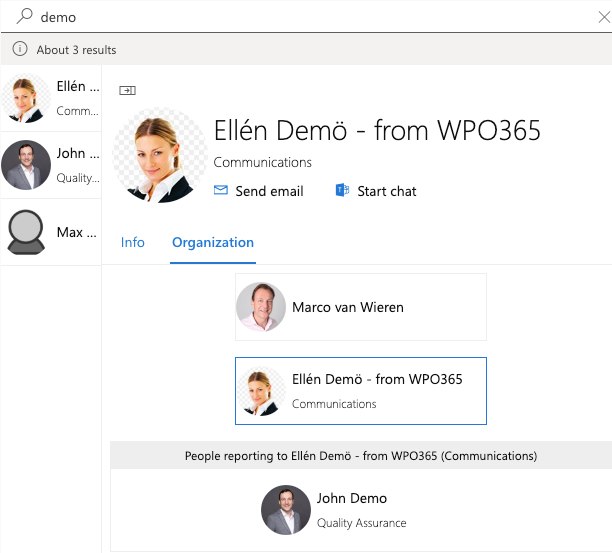The width and height of the screenshot is (612, 553).
Task: Click the 'People reporting to Ellén Demö' header
Action: (361, 455)
